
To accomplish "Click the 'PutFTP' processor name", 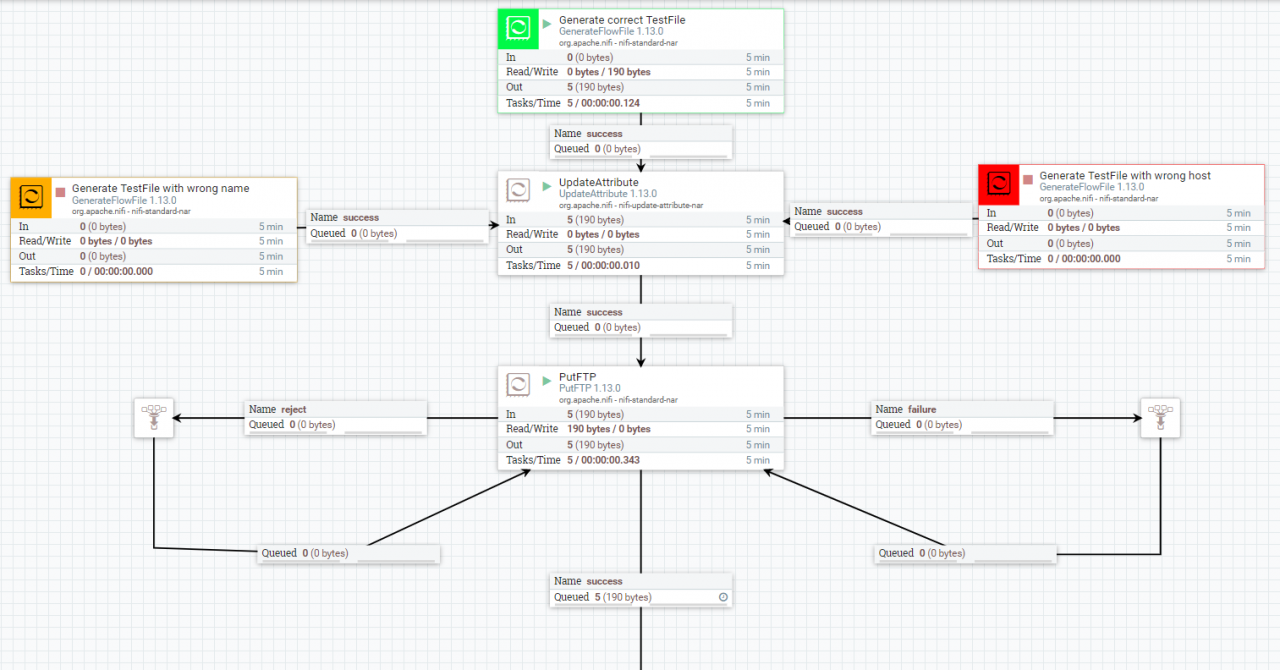I will pyautogui.click(x=577, y=377).
